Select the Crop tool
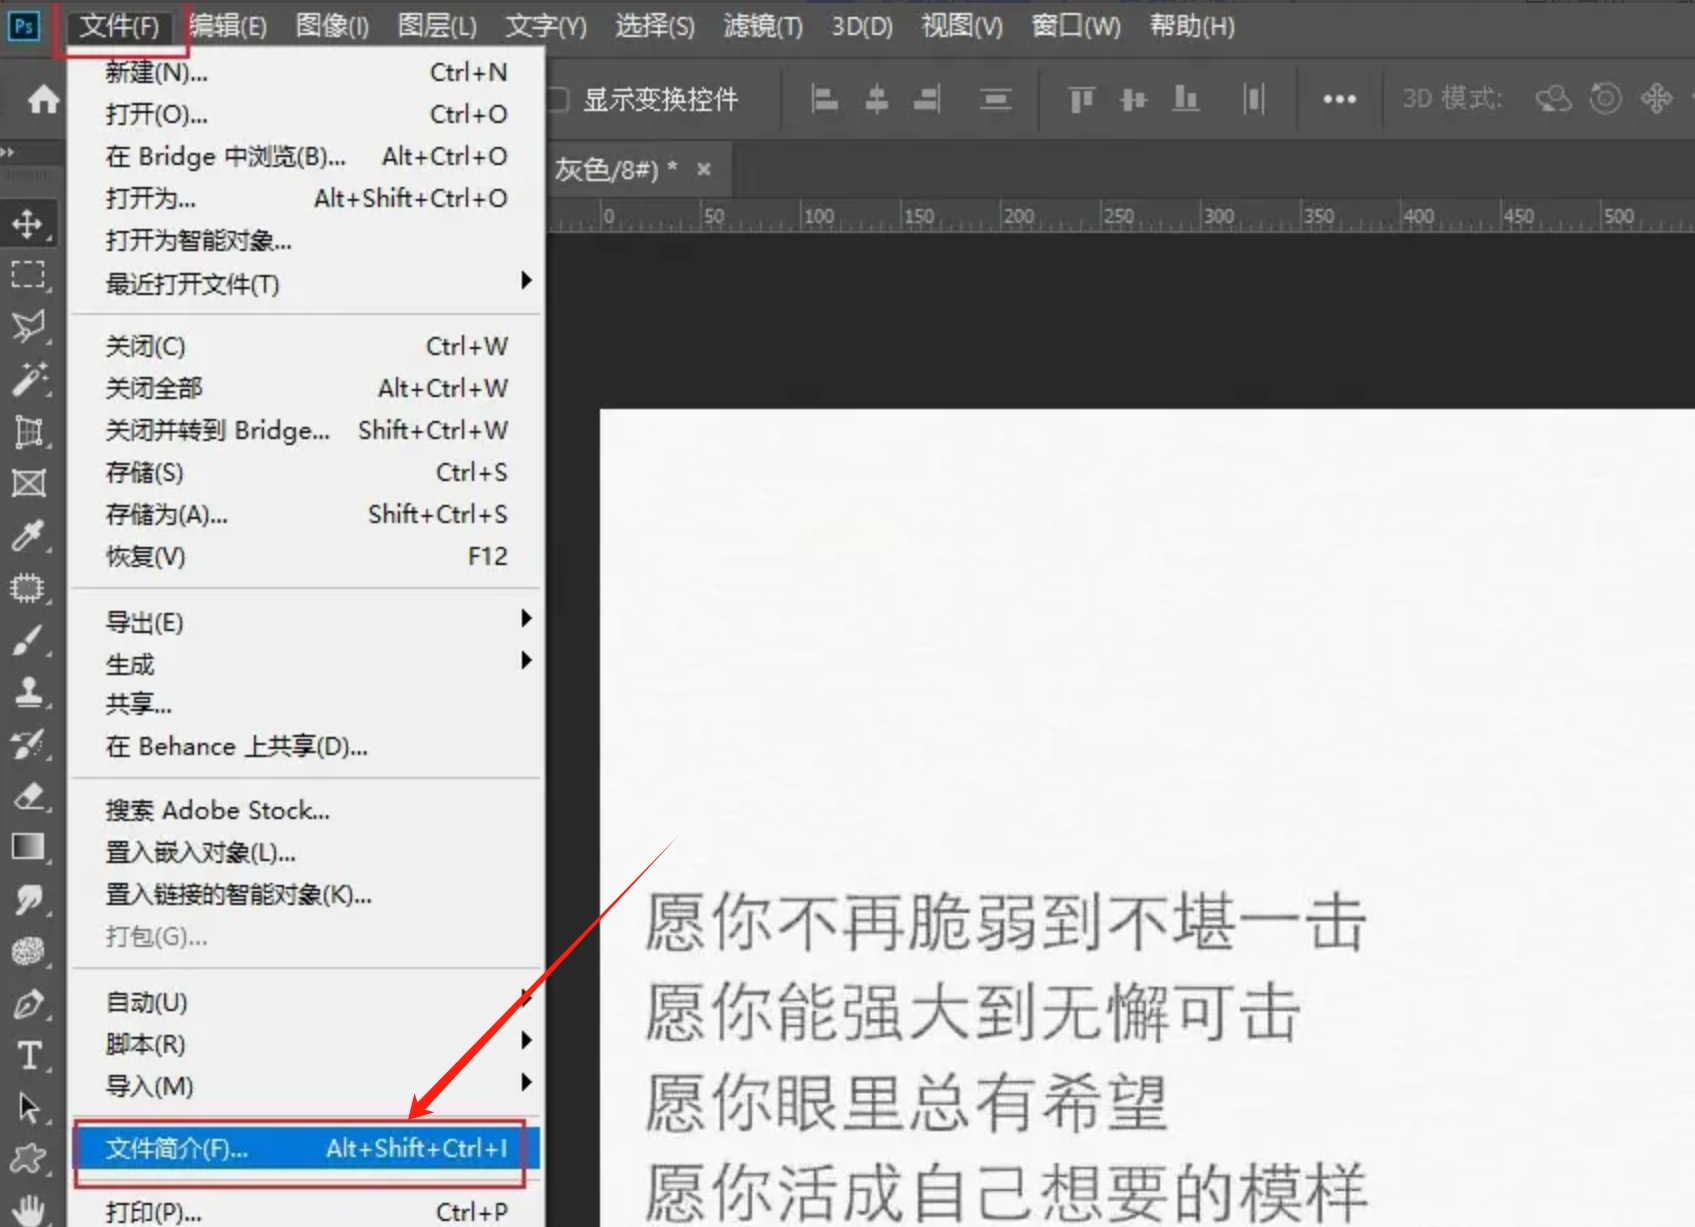The height and width of the screenshot is (1227, 1695). pos(28,432)
